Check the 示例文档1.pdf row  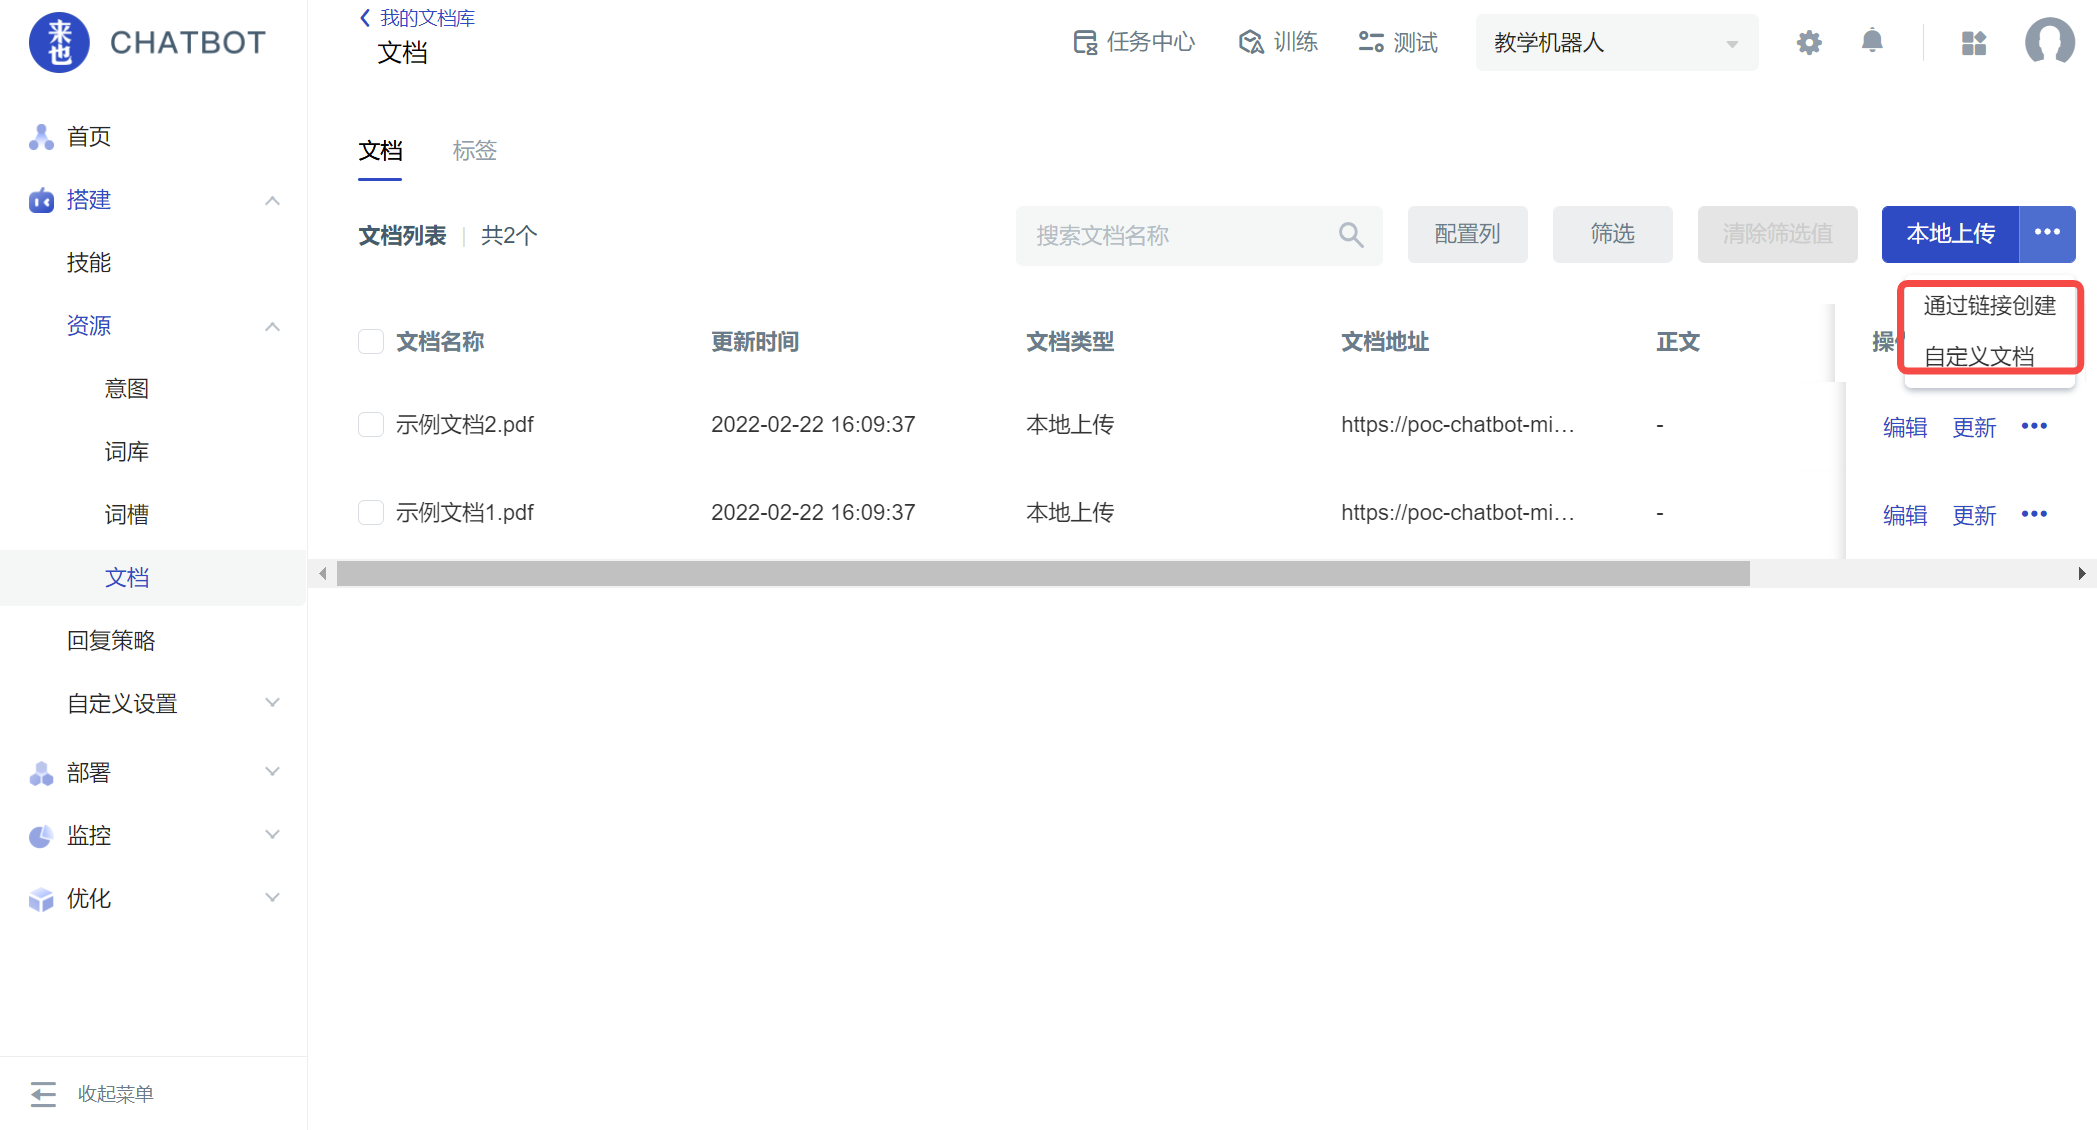[371, 513]
